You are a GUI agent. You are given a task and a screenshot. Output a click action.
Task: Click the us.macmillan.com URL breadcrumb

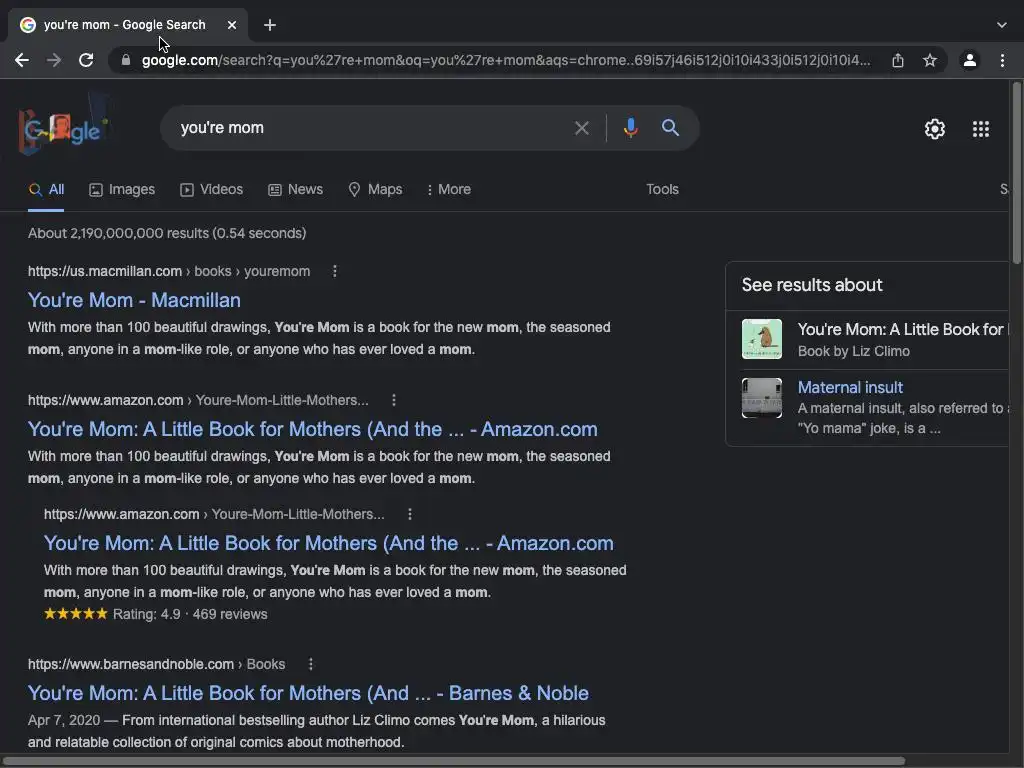pyautogui.click(x=169, y=271)
